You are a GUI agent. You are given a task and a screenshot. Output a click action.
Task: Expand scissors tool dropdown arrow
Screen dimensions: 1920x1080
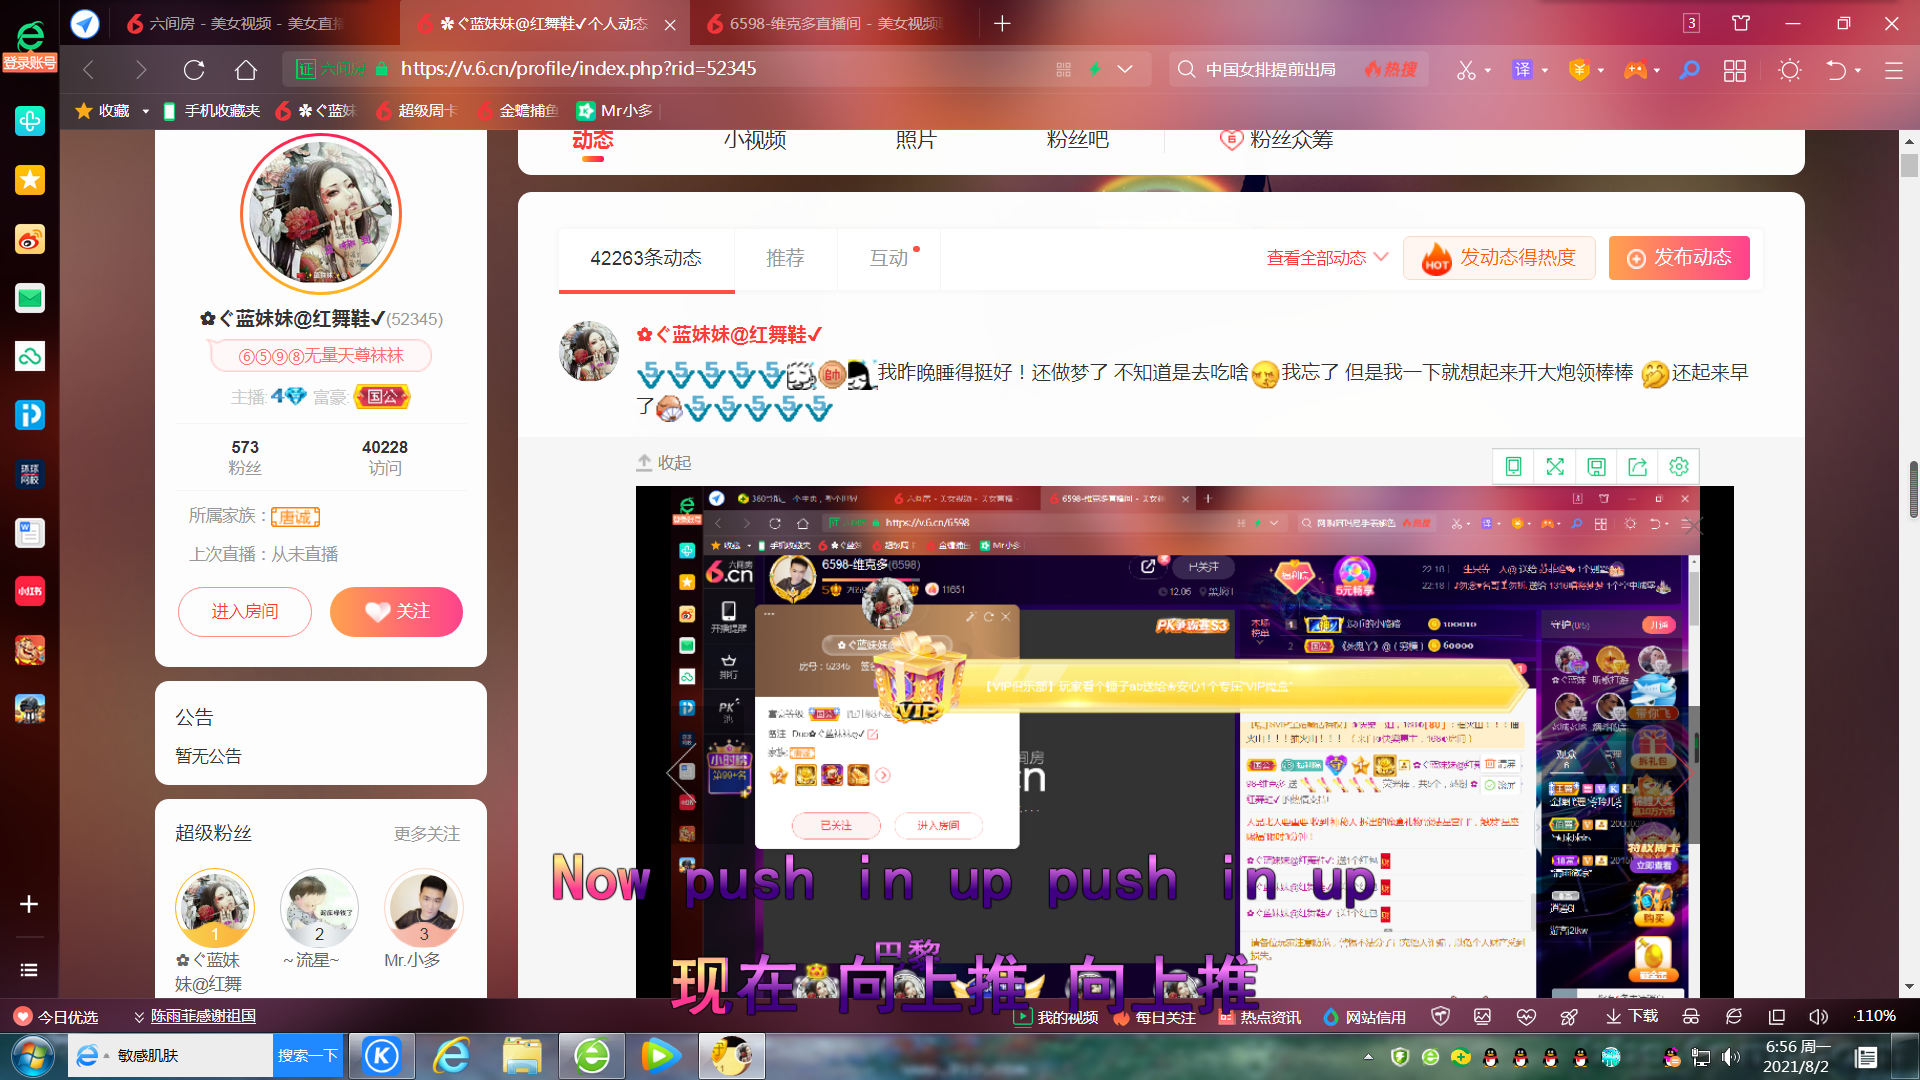coord(1488,70)
